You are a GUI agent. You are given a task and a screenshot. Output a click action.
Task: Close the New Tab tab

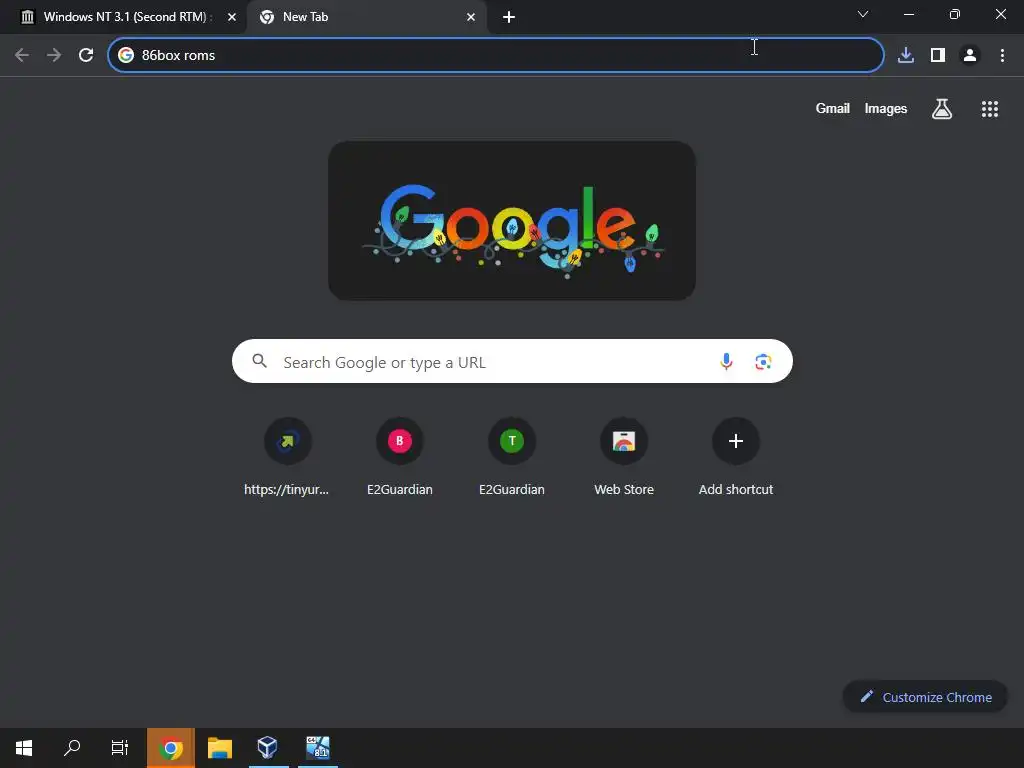(x=471, y=17)
